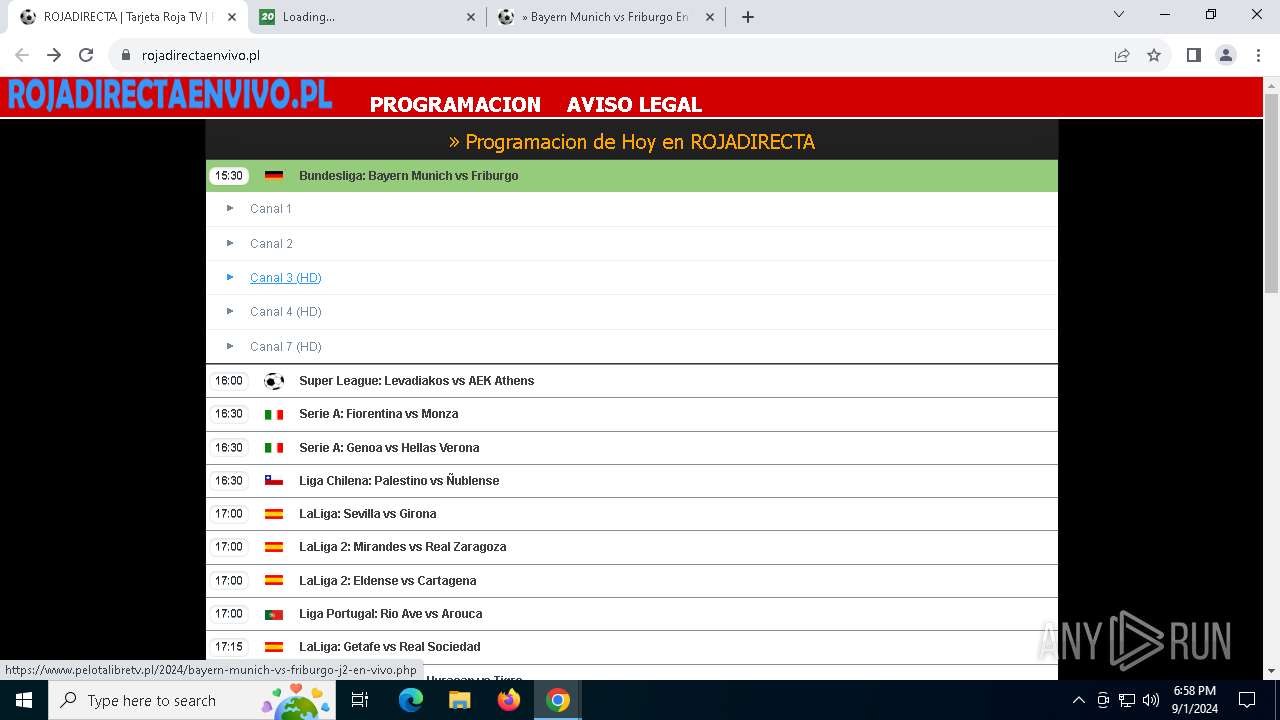
Task: Collapse the Bundesliga Bayern Munich vs Friburgo row
Action: pos(632,176)
